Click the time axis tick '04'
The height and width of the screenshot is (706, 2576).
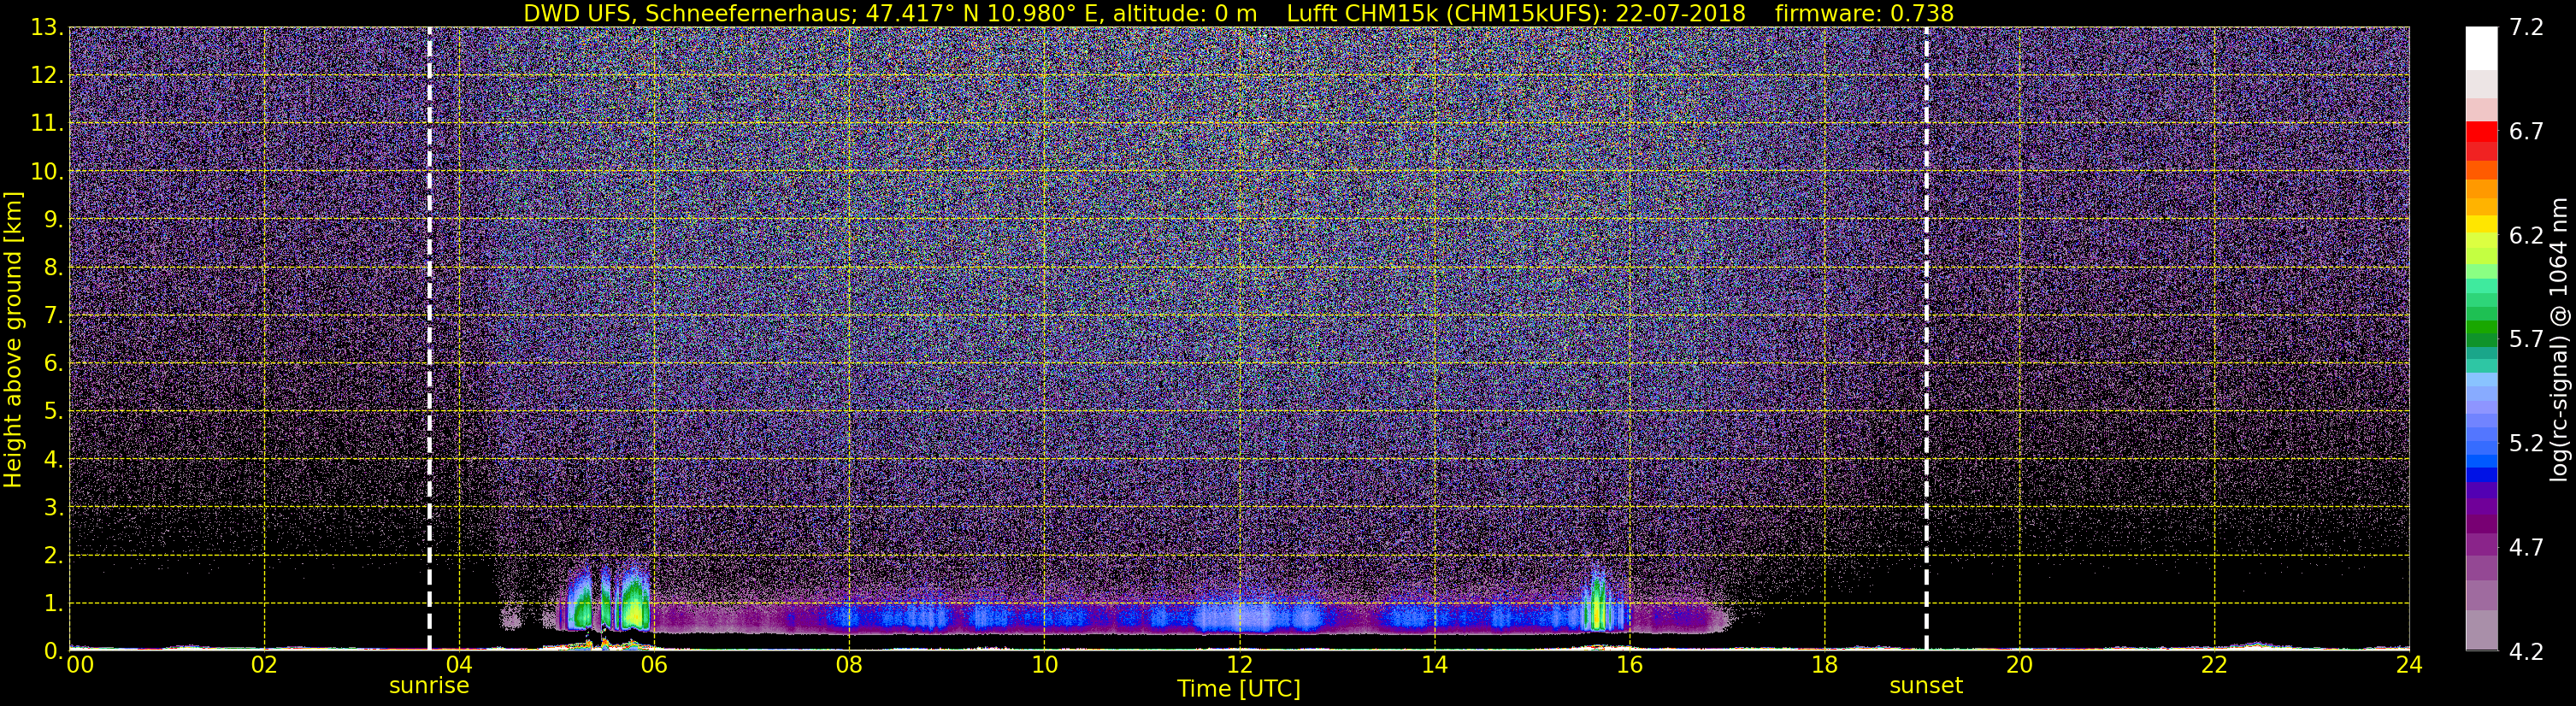pos(459,665)
